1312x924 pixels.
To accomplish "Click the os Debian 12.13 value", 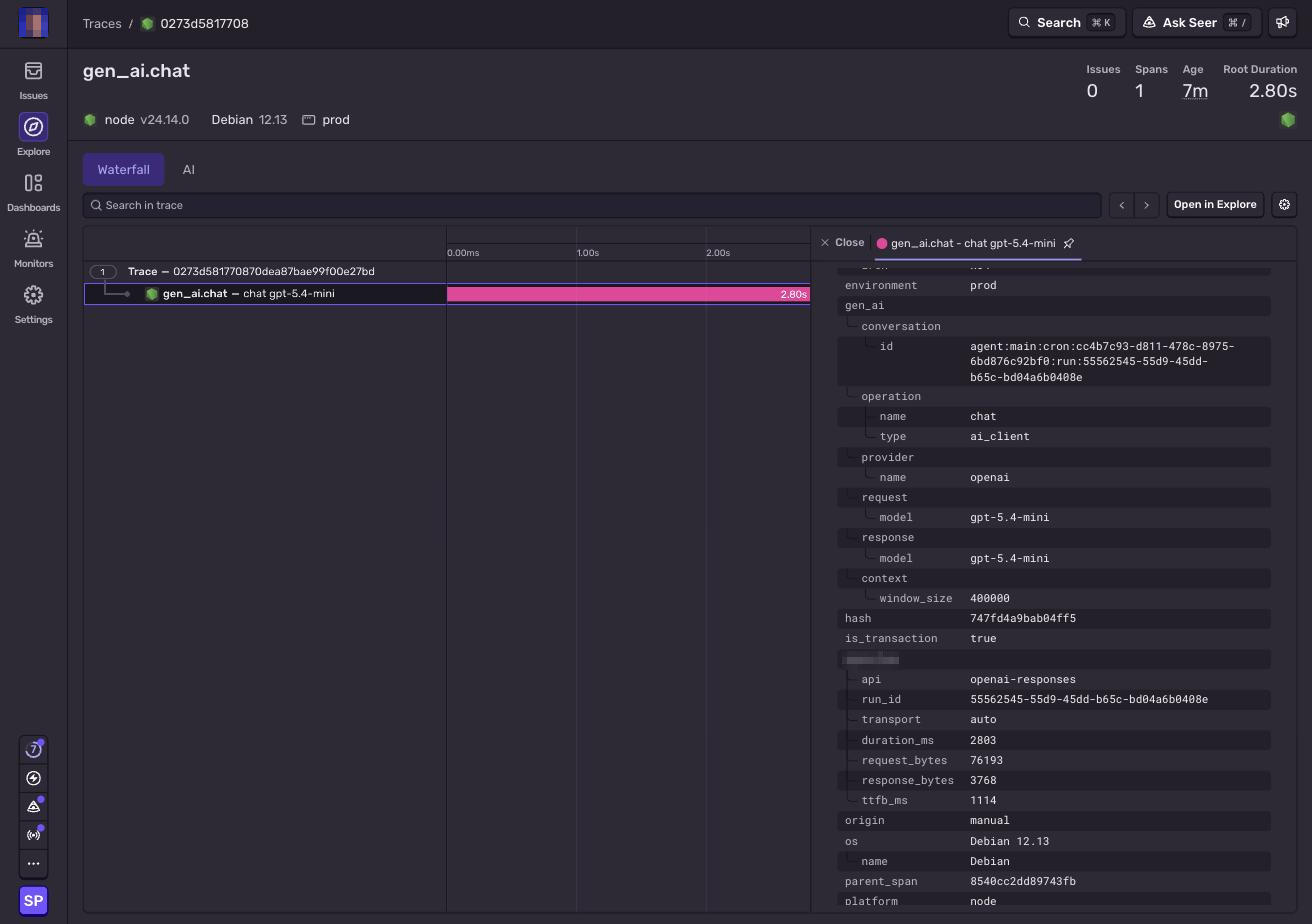I will pyautogui.click(x=1010, y=841).
